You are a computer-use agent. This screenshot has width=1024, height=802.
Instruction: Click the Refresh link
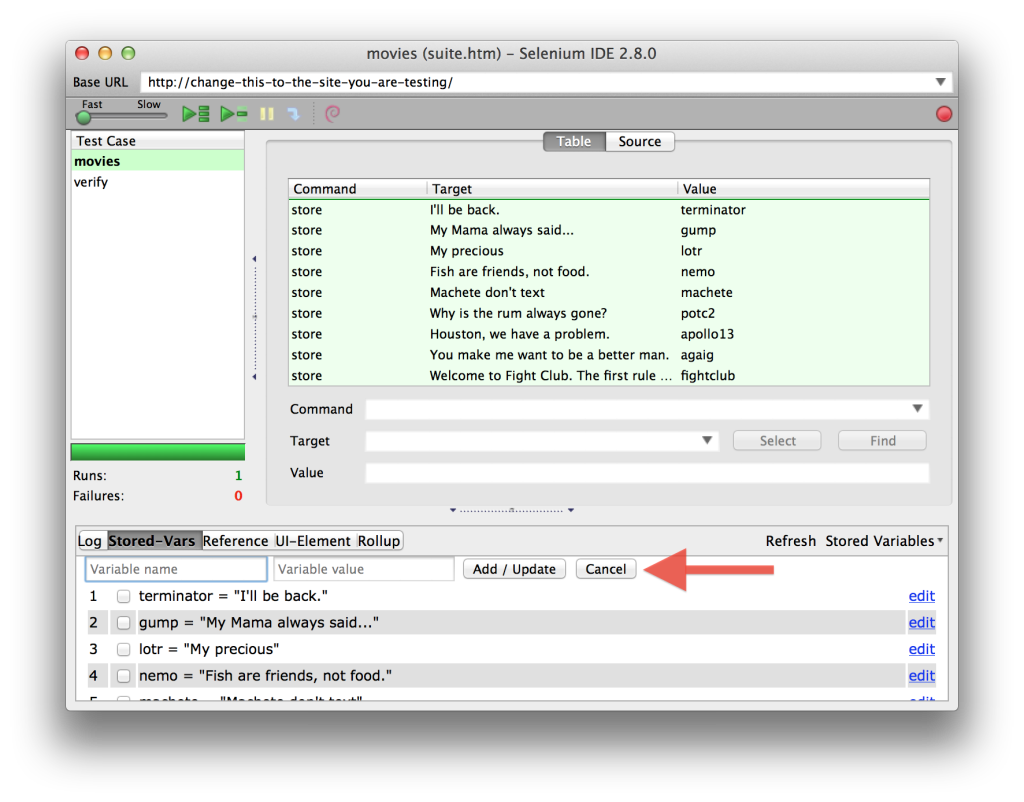pos(791,541)
